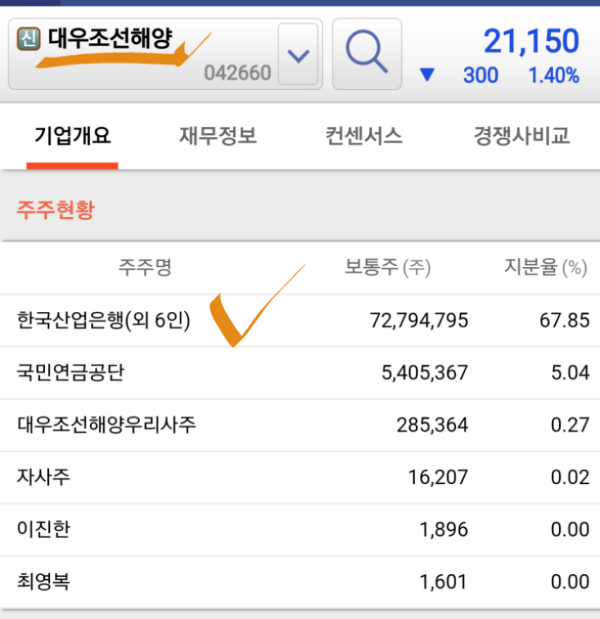600x619 pixels.
Task: Click 이진한's 0.00 ownership percentage
Action: [570, 529]
